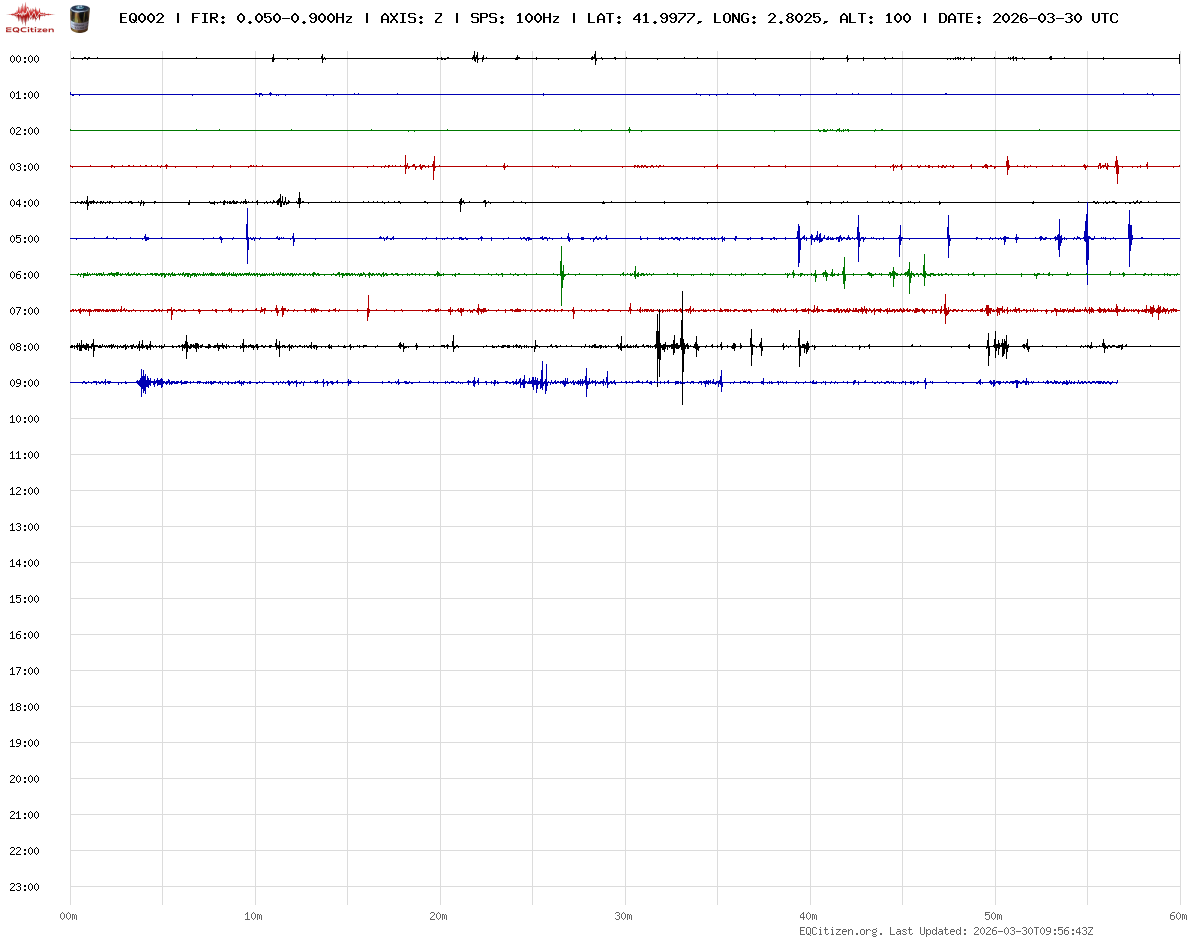The width and height of the screenshot is (1200, 940).
Task: Select the 23:00 hour row label
Action: pyautogui.click(x=24, y=887)
